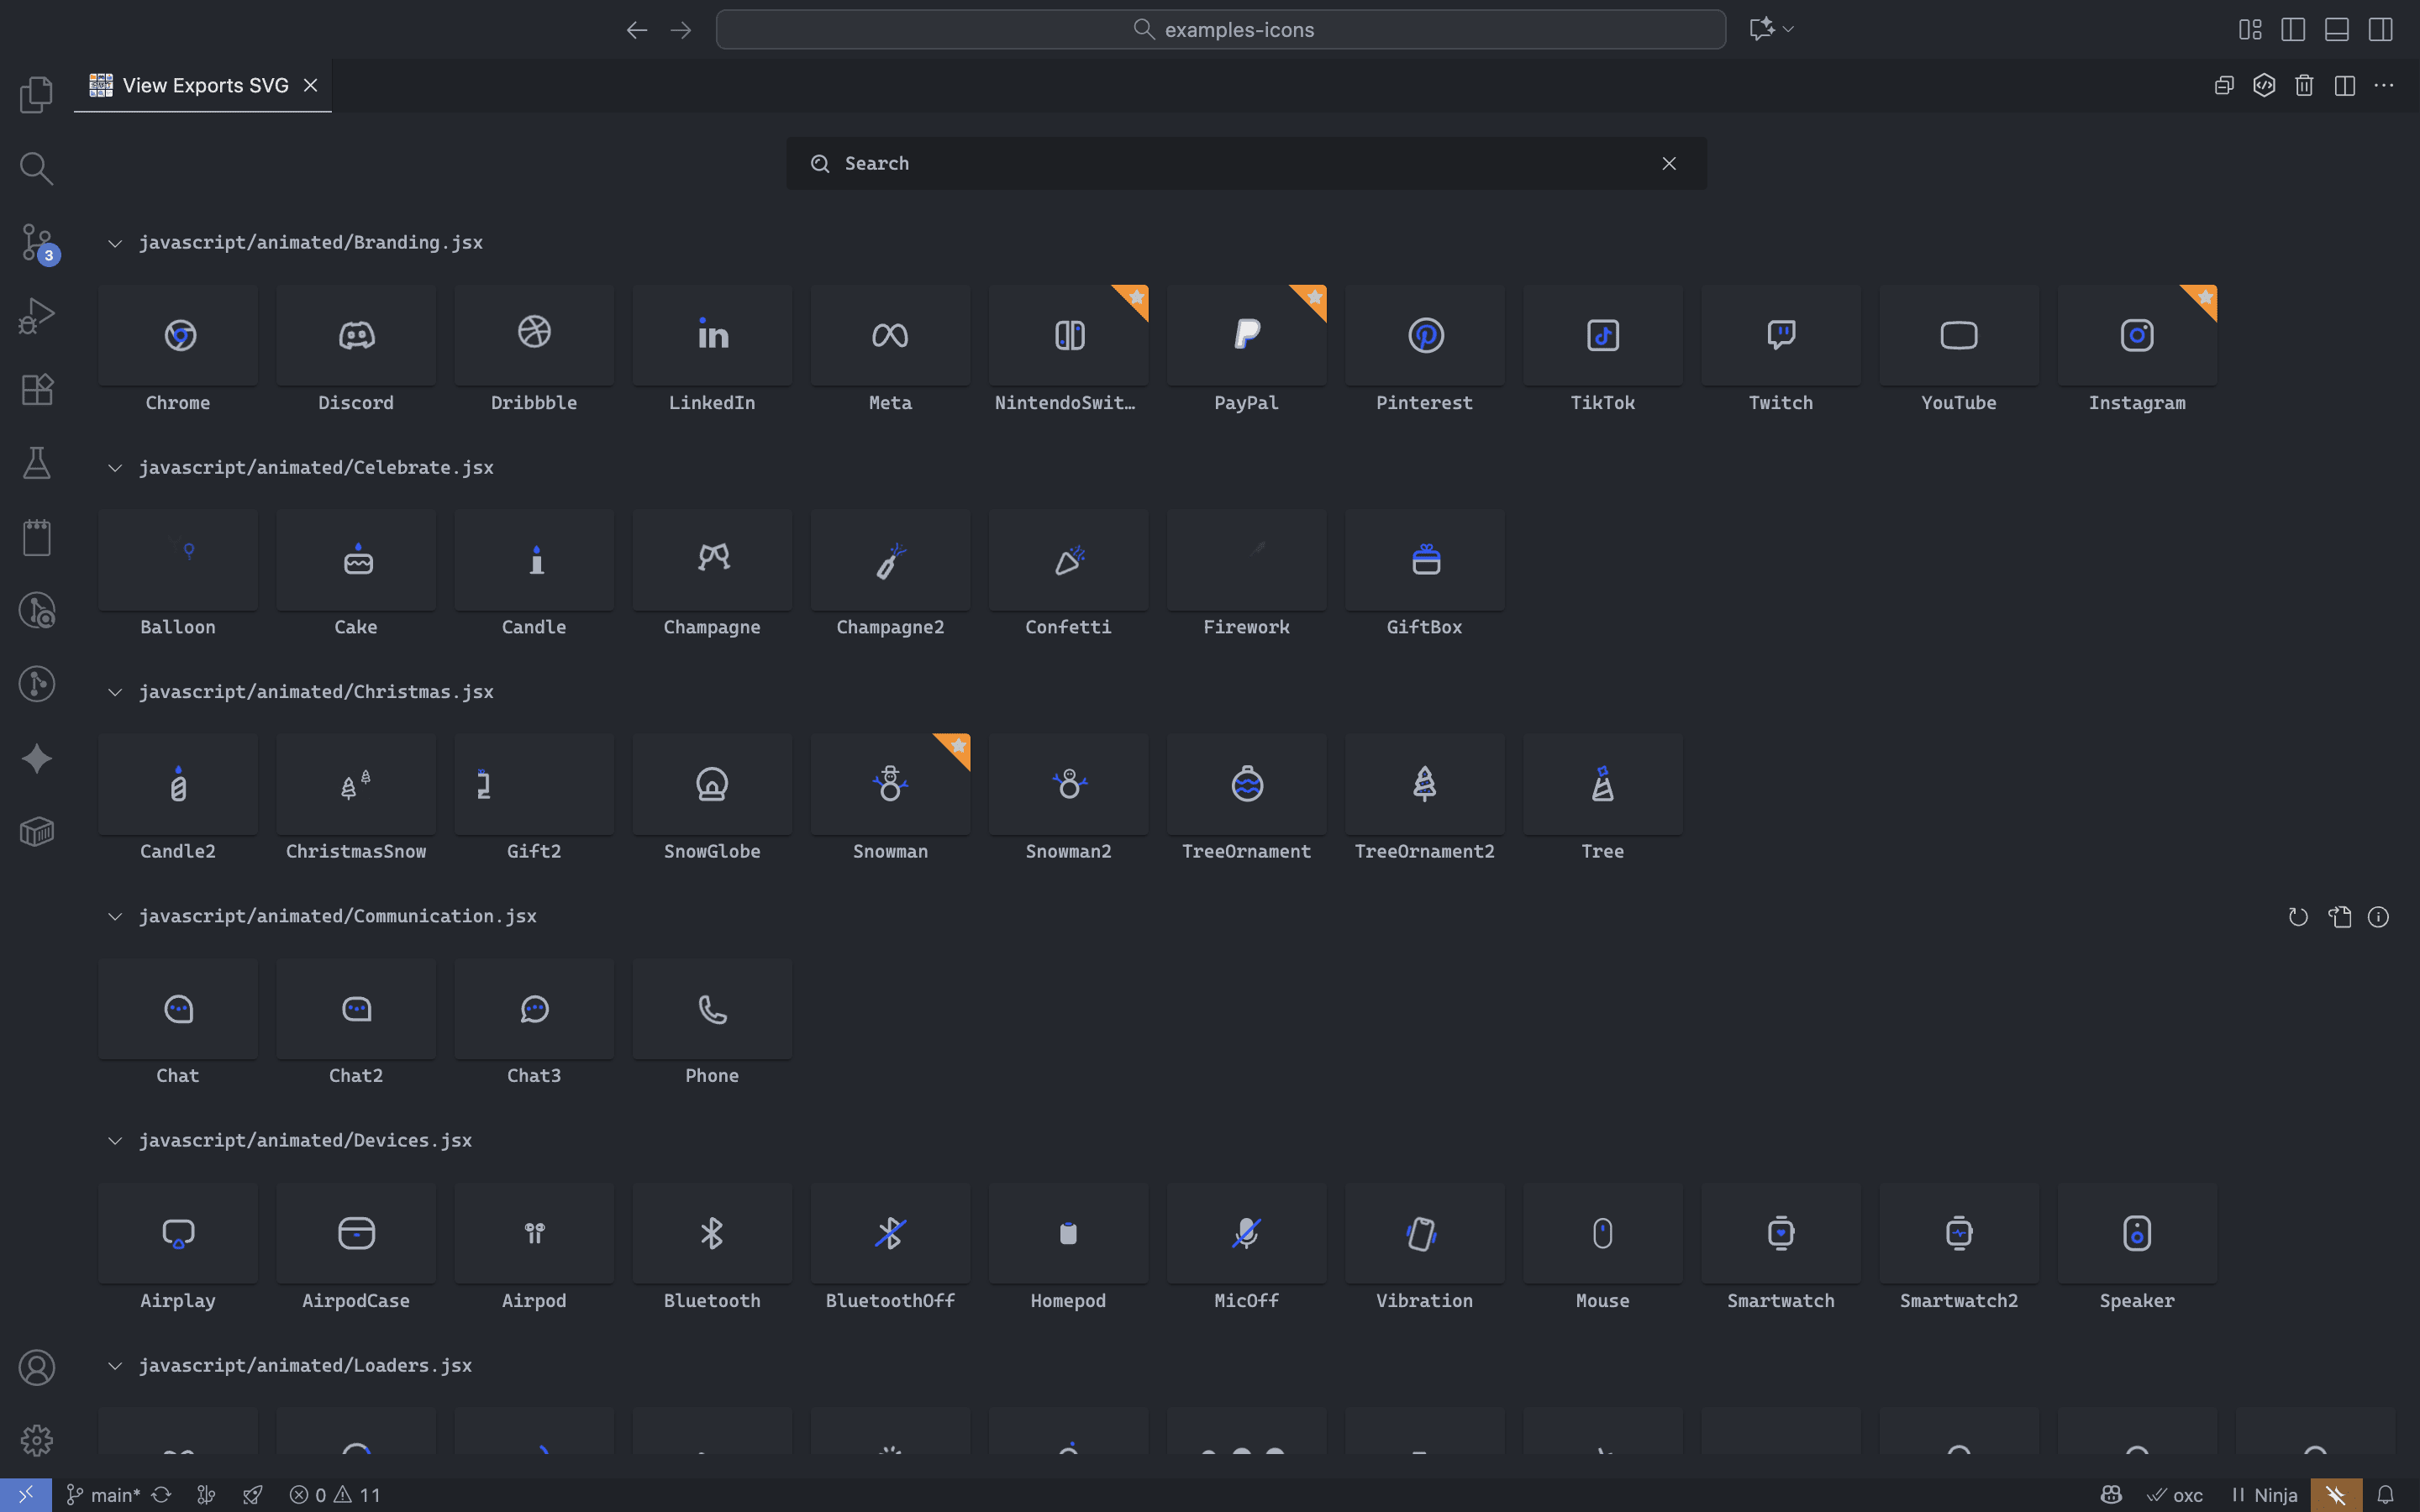Image resolution: width=2420 pixels, height=1512 pixels.
Task: Open the Testing flask icon
Action: [x=36, y=462]
